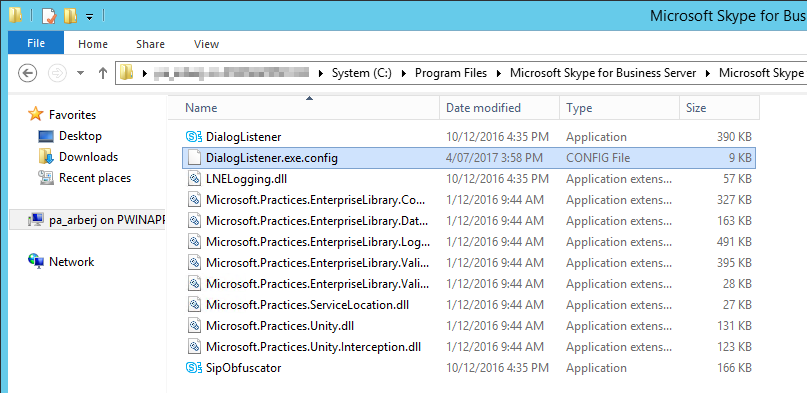Click the address bar folder icon

click(126, 73)
